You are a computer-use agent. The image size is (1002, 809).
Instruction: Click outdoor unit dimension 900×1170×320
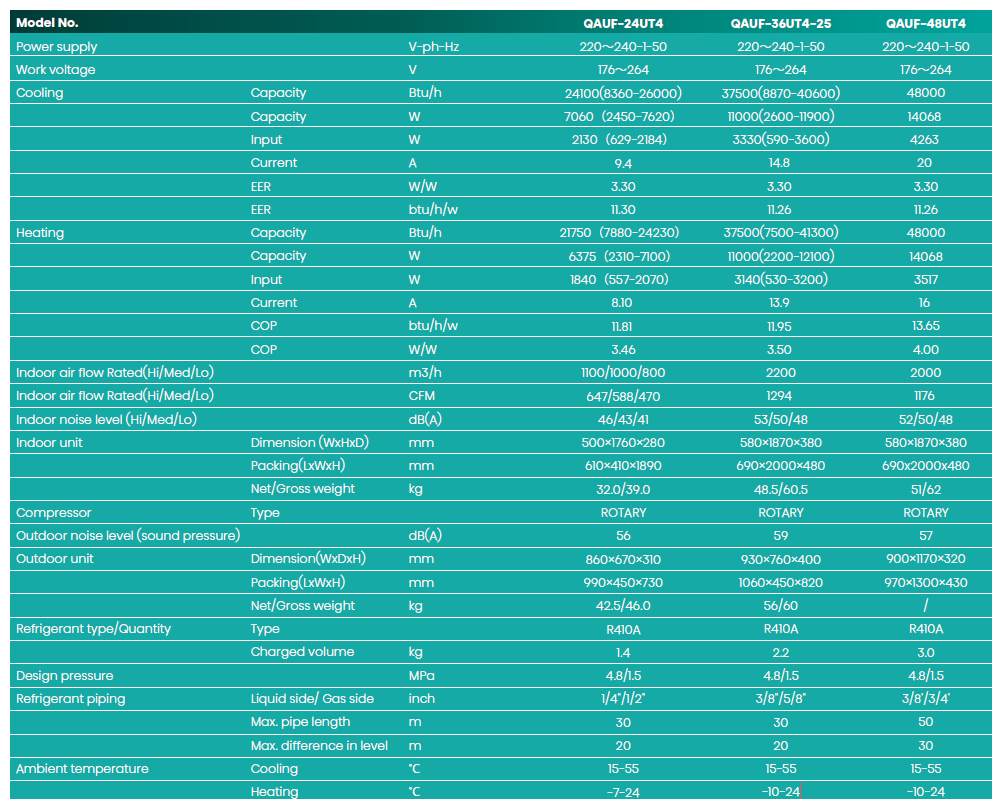pos(925,559)
